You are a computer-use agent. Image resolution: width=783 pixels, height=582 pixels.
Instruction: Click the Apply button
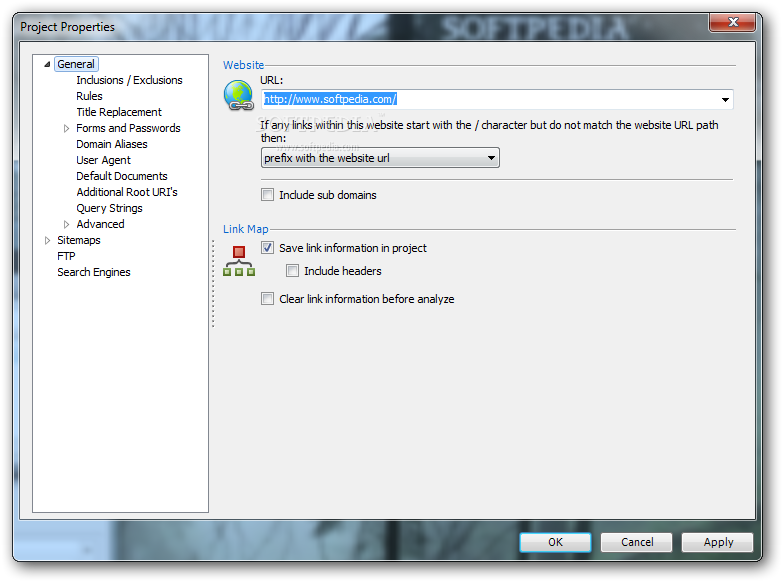718,542
